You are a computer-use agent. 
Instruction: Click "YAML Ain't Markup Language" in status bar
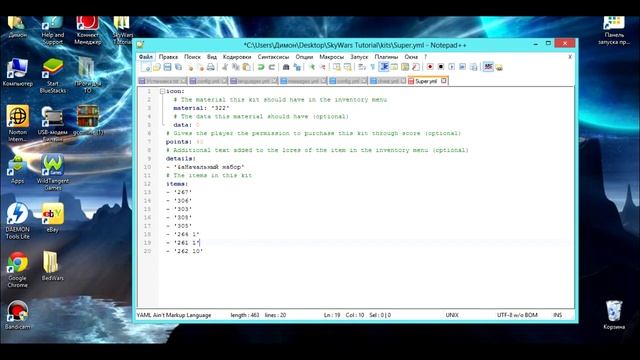174,315
